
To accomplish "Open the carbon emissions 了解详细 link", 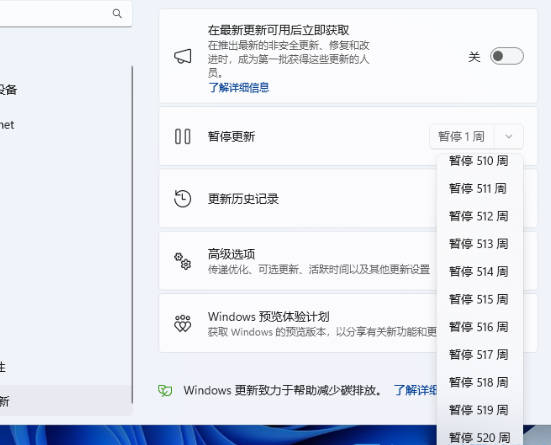I will pos(415,390).
